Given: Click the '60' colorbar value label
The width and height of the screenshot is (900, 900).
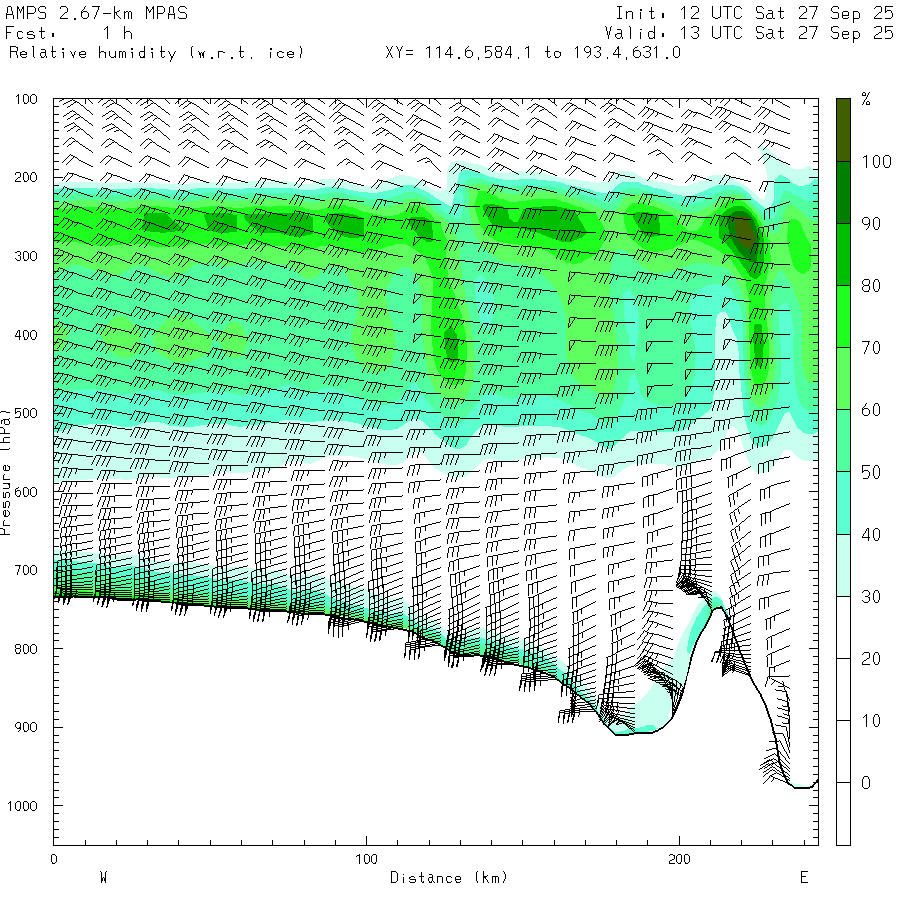Looking at the screenshot, I should tap(871, 410).
